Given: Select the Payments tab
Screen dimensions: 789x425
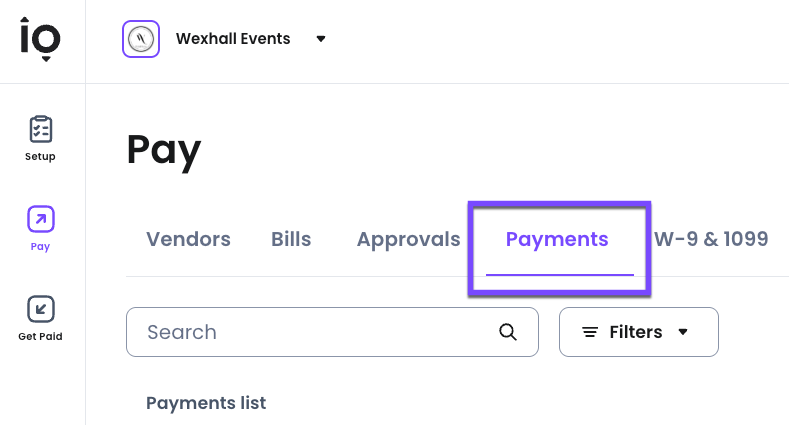Looking at the screenshot, I should (x=557, y=240).
